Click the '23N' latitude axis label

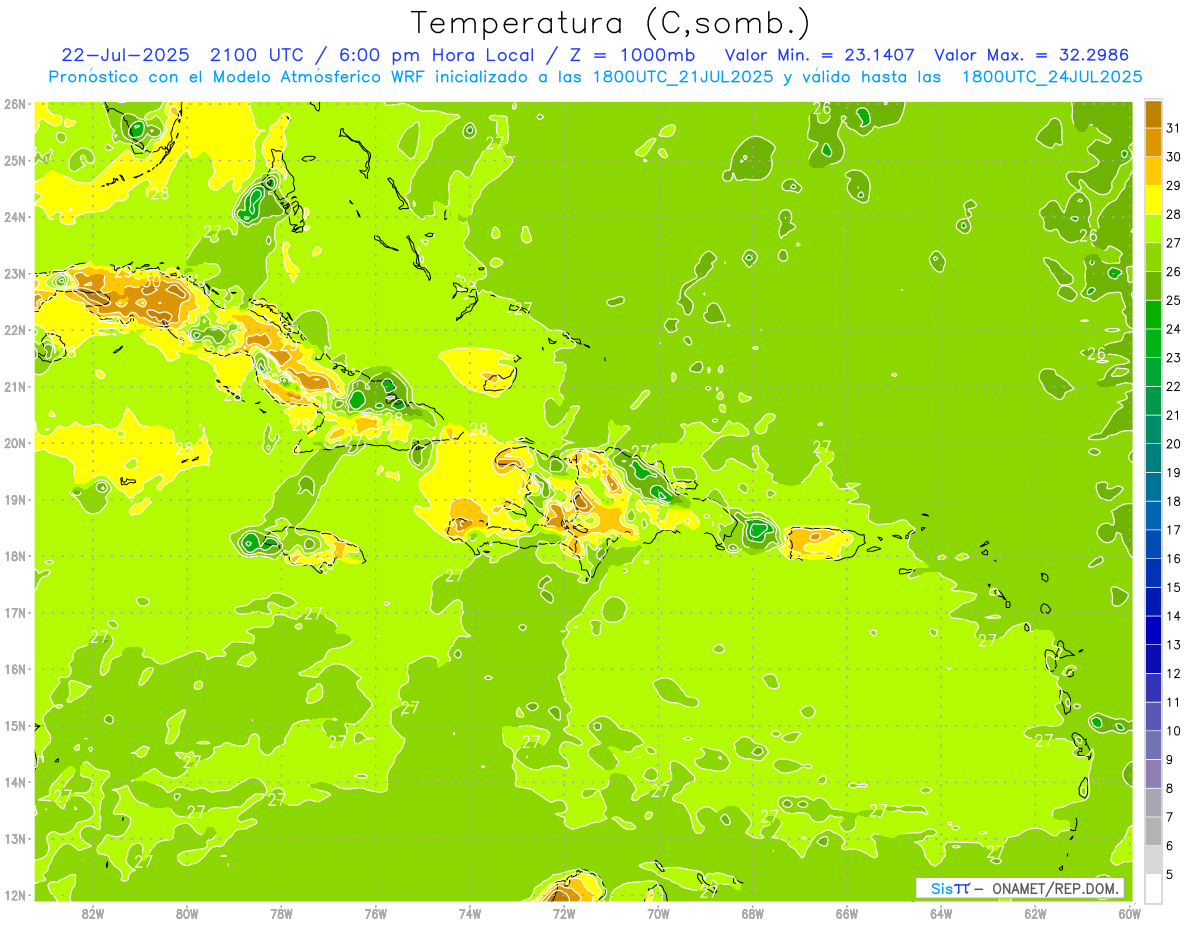click(15, 273)
